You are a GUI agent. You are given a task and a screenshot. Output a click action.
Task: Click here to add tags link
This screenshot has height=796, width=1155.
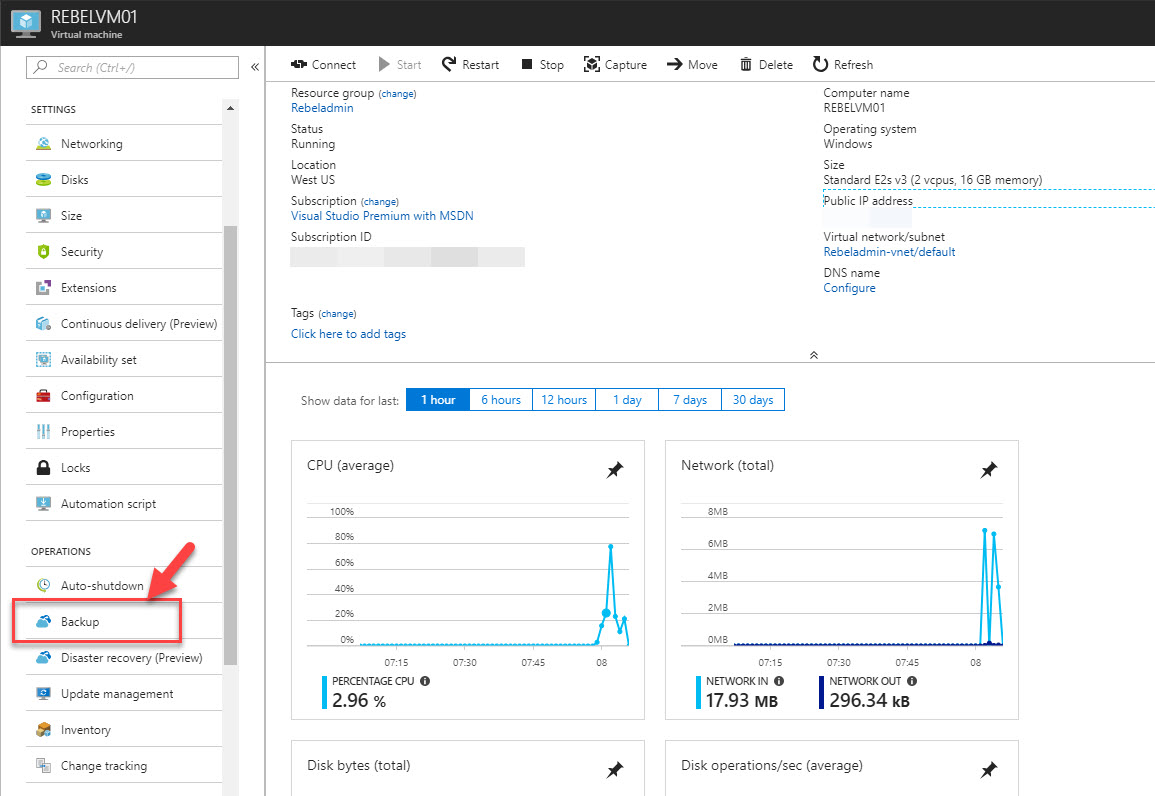pos(348,334)
